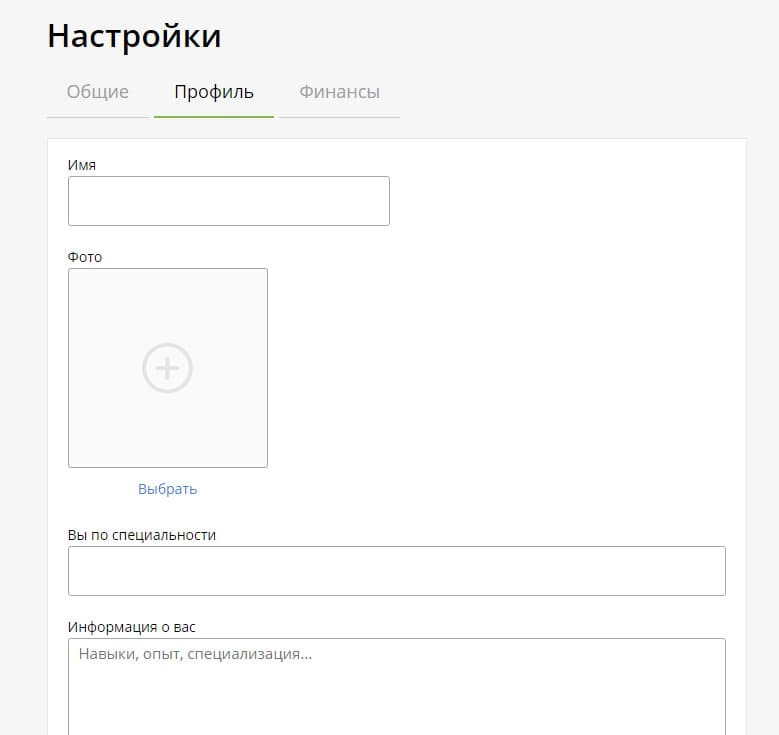This screenshot has height=735, width=779.
Task: Select the Профиль tab
Action: (x=214, y=92)
